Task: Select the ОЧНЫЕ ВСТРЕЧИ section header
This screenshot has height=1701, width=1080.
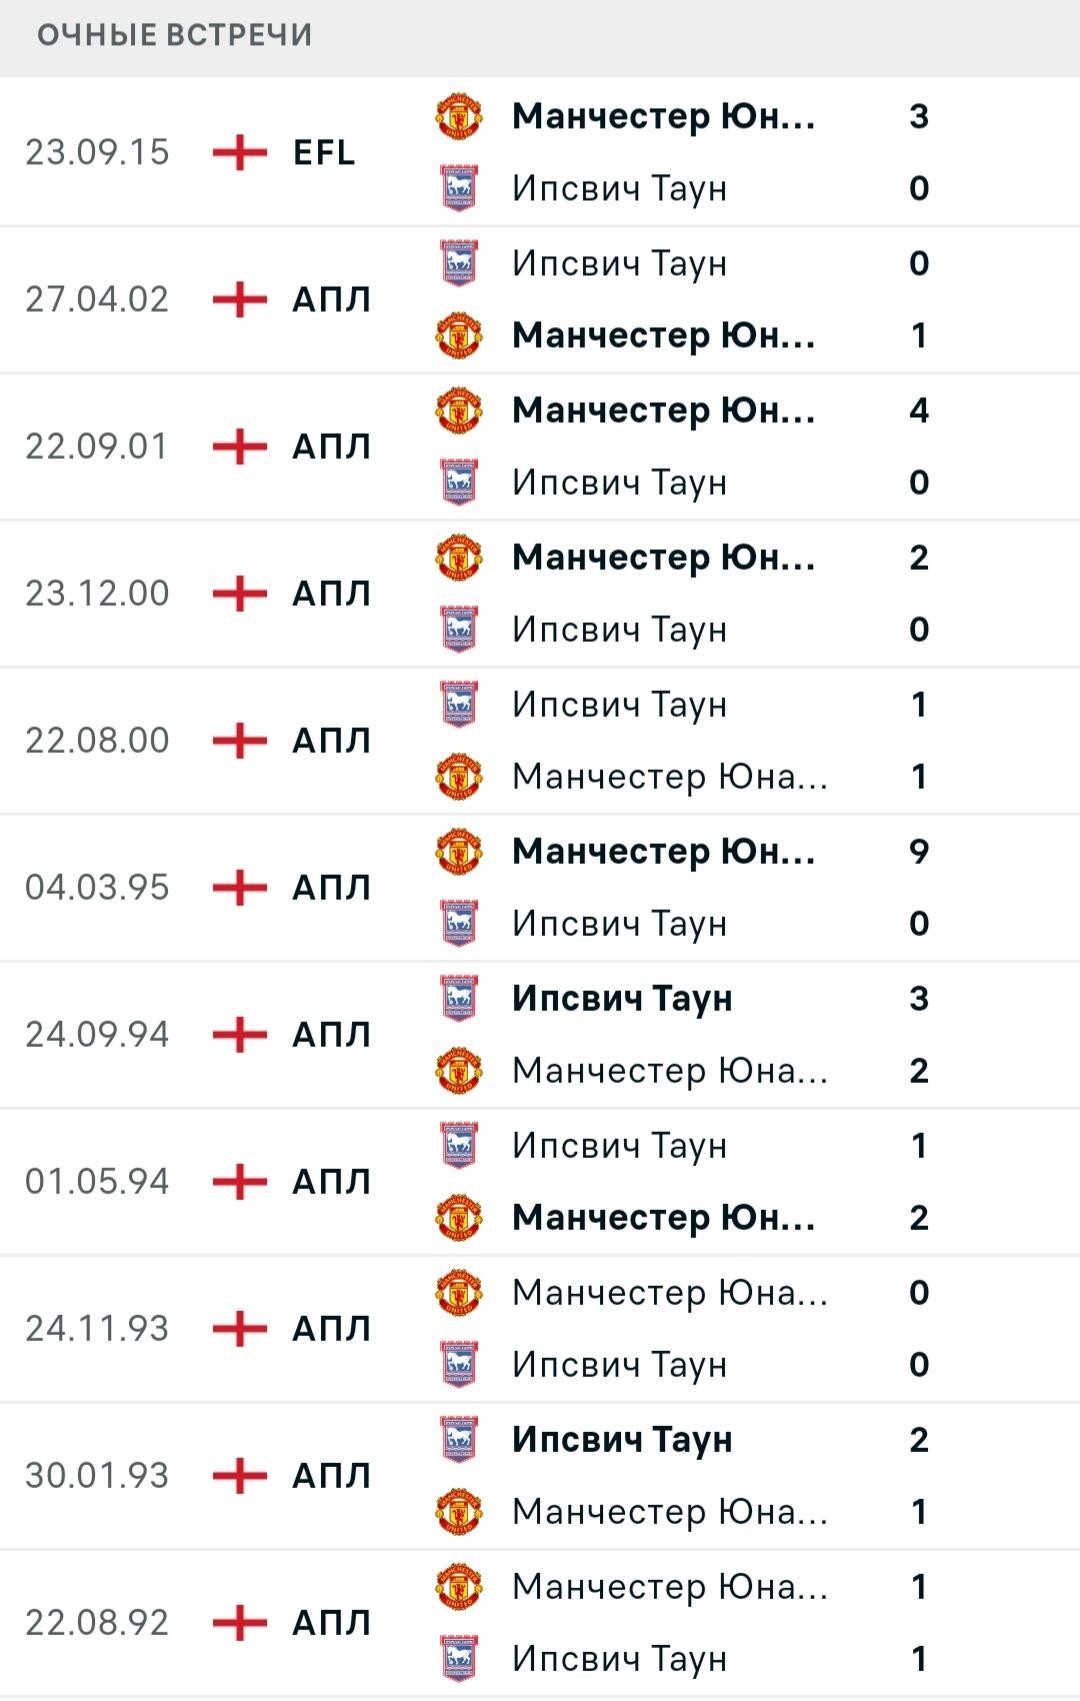Action: (175, 35)
